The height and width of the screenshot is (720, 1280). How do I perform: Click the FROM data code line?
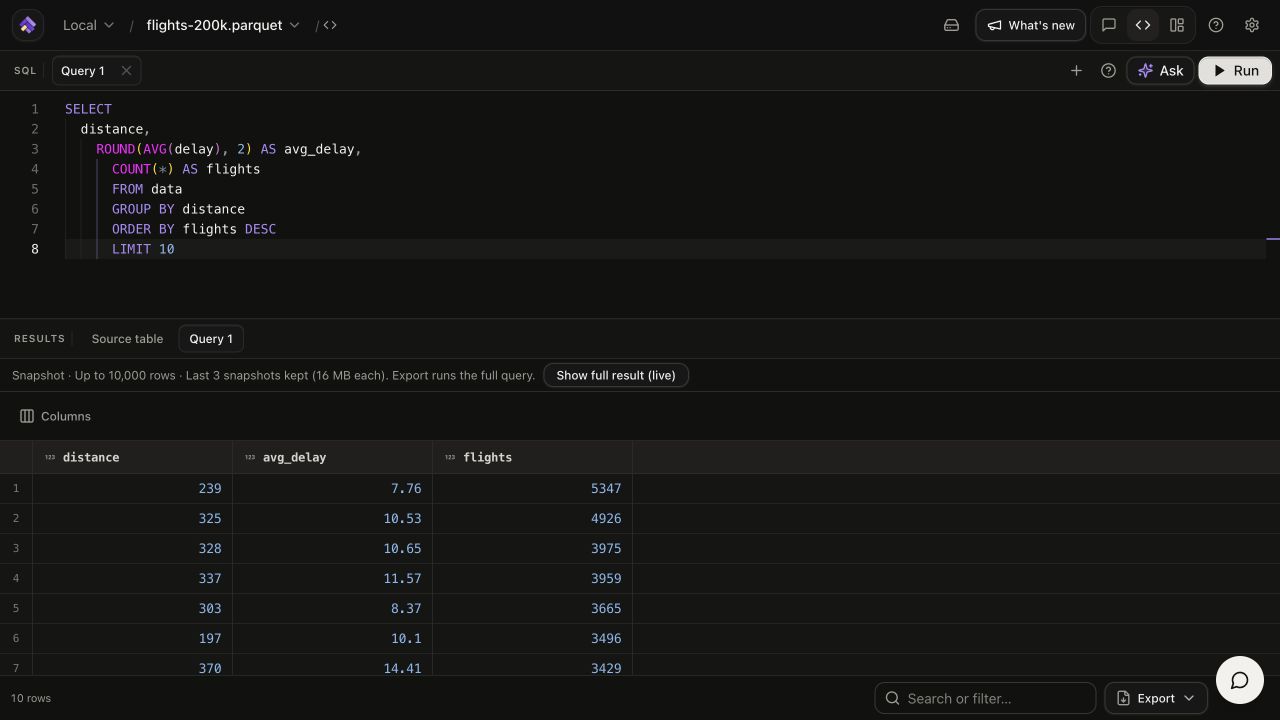coord(147,189)
